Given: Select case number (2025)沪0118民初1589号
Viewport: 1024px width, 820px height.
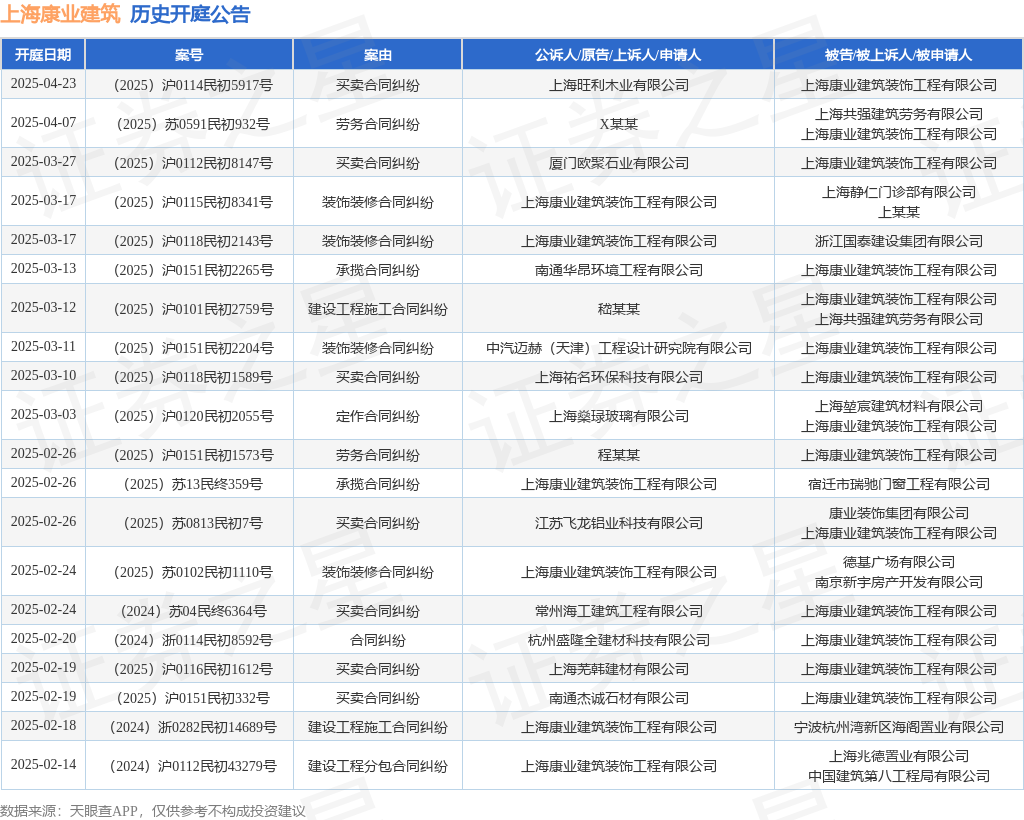Looking at the screenshot, I should coord(189,377).
